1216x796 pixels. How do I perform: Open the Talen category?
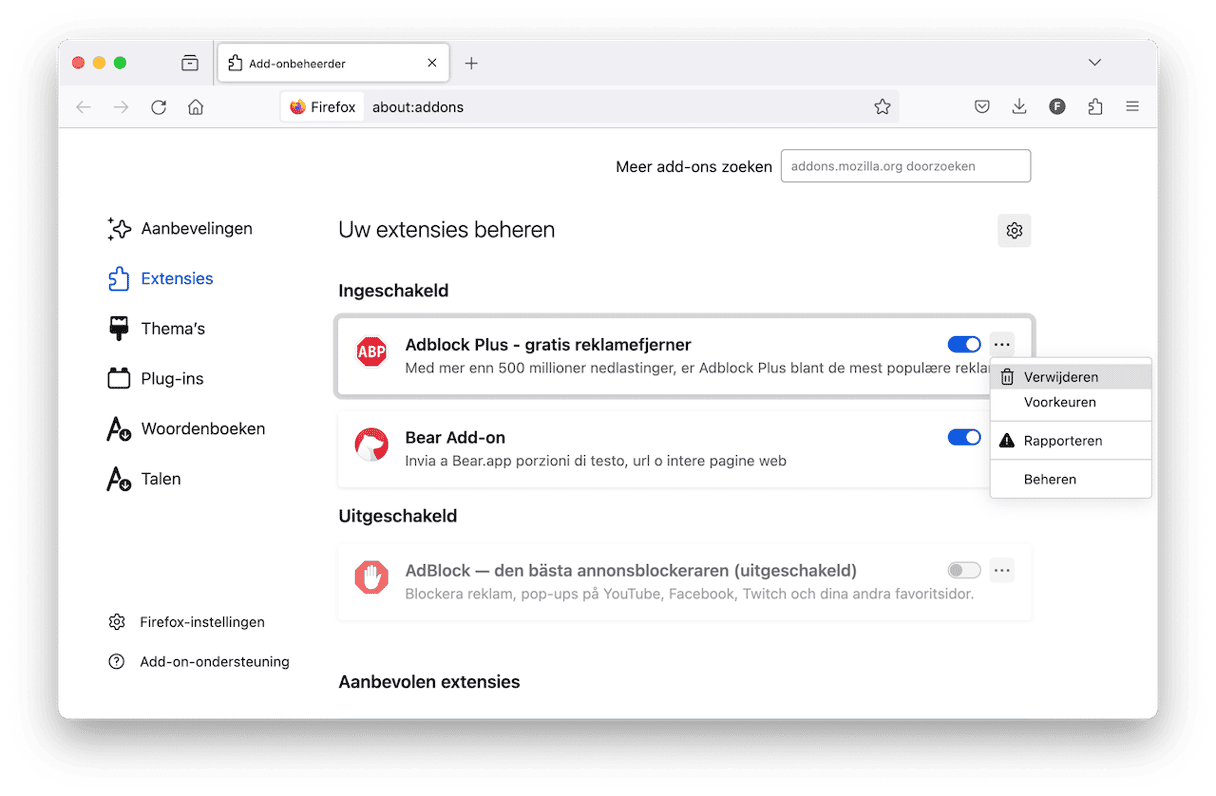click(145, 479)
